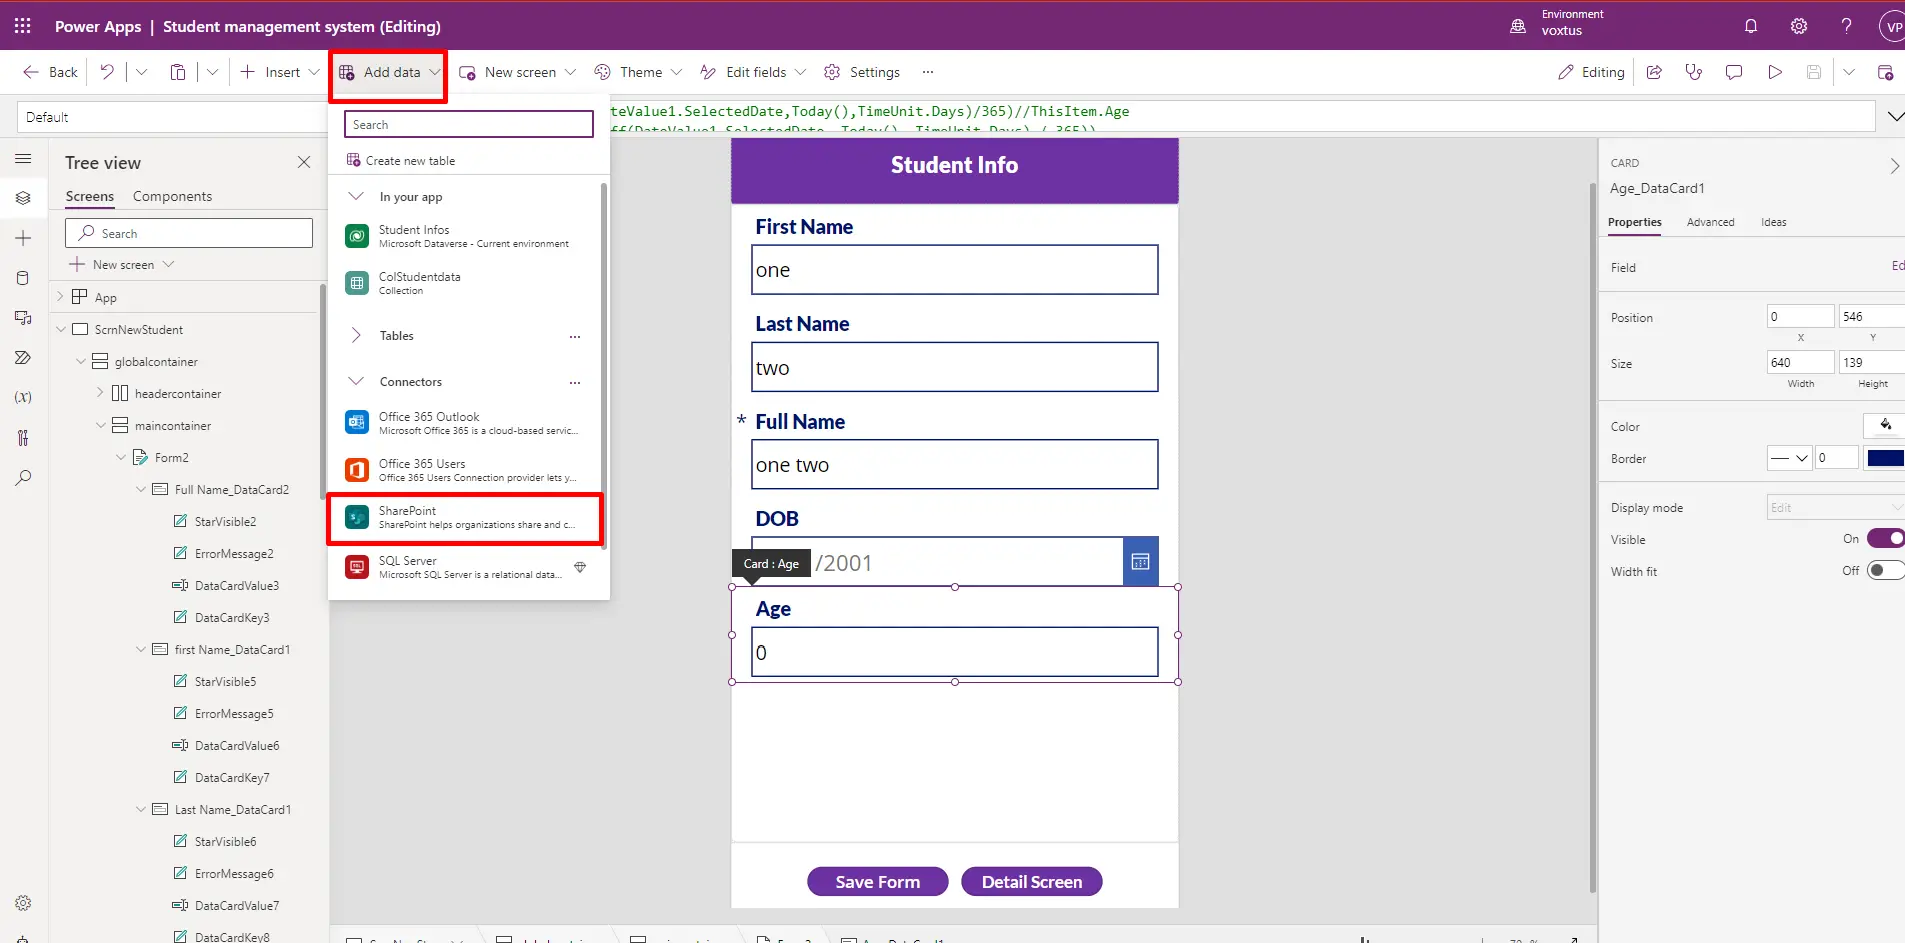This screenshot has width=1905, height=943.
Task: Open Power Automate icon in left sidebar
Action: [x=23, y=357]
